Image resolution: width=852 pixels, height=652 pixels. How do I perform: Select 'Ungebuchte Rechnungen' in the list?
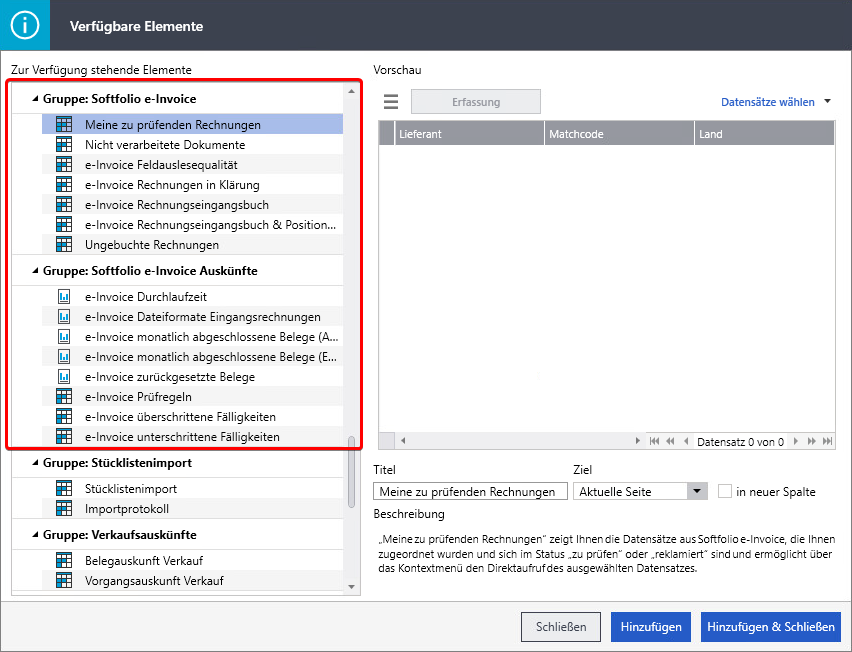pyautogui.click(x=192, y=244)
